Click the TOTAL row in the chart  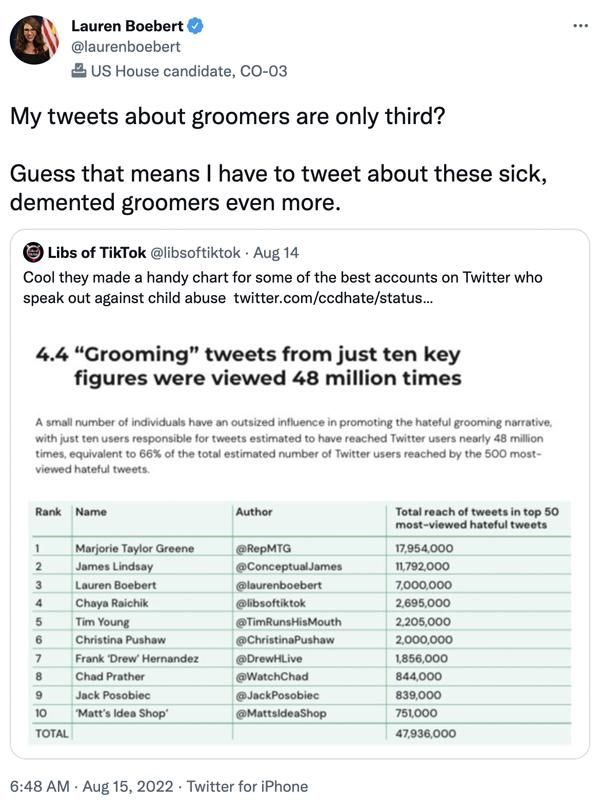click(300, 733)
